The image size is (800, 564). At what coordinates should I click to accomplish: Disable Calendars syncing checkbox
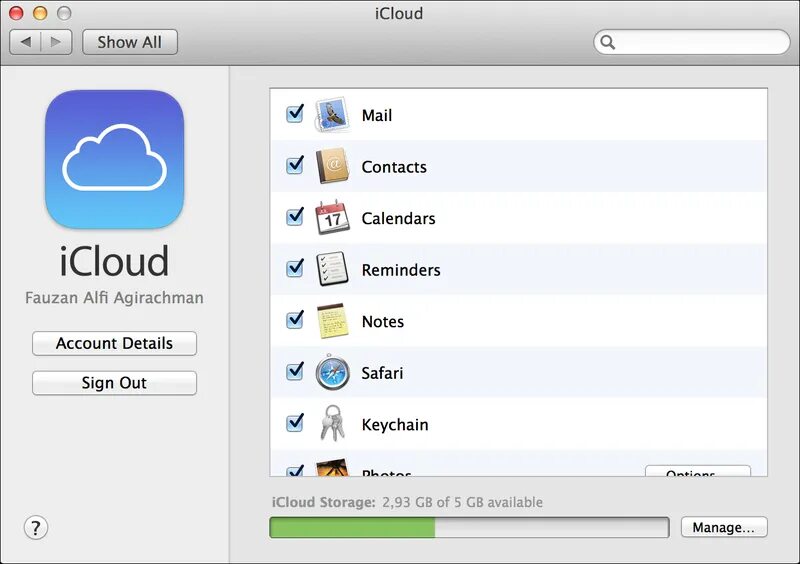click(295, 216)
